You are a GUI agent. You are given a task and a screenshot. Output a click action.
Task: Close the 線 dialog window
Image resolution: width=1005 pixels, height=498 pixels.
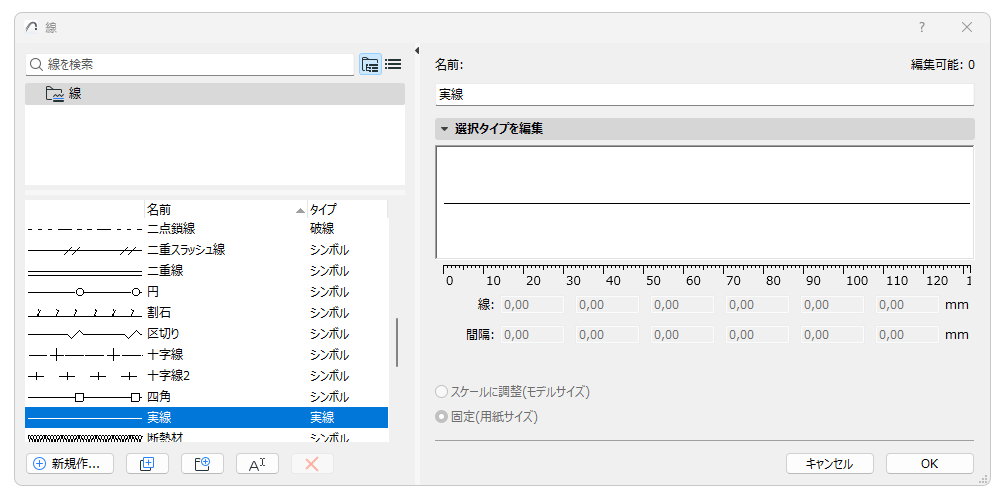tap(967, 27)
